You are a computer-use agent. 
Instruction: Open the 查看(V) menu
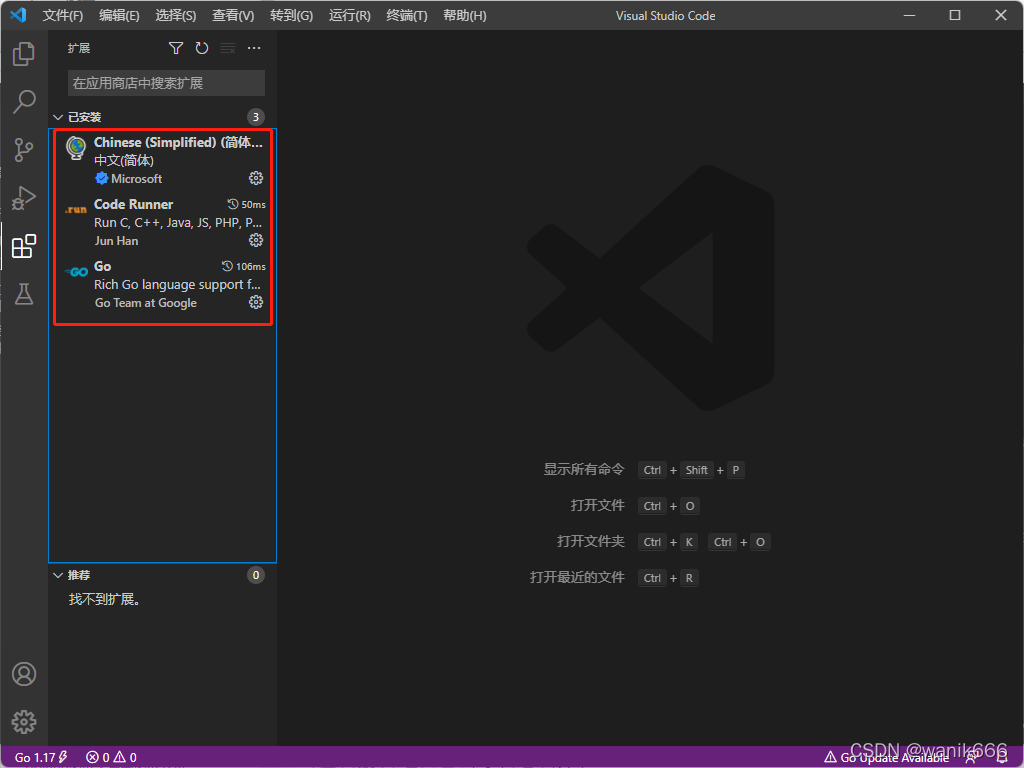(233, 15)
